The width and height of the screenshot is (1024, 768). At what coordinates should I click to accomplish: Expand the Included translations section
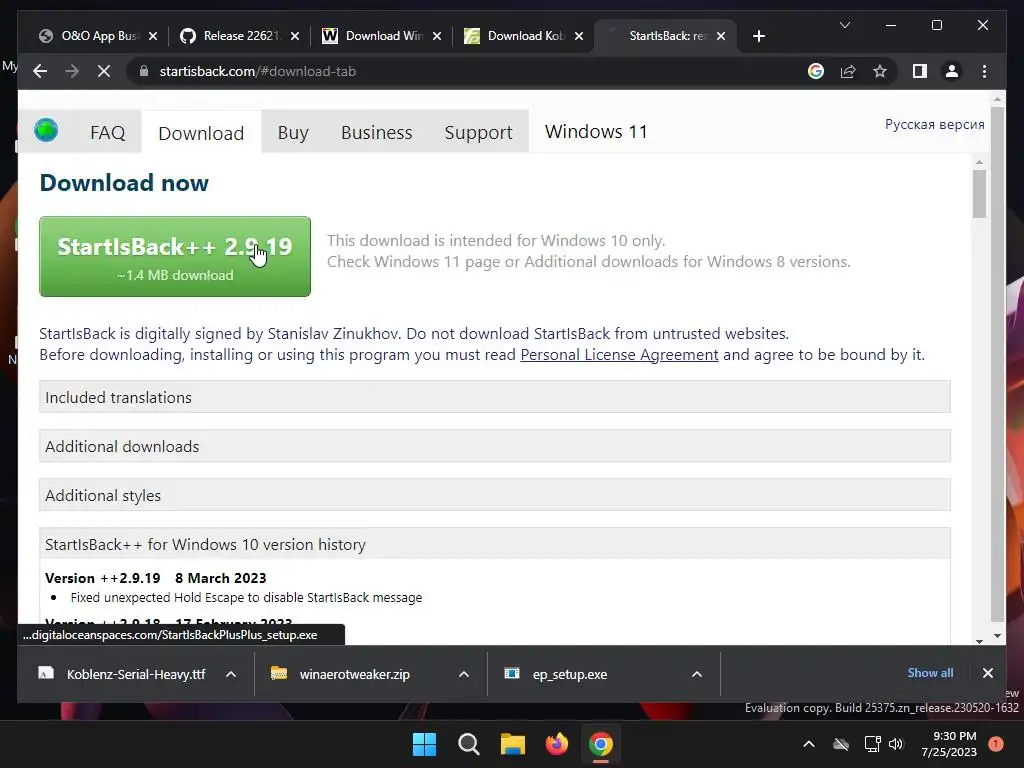tap(495, 397)
